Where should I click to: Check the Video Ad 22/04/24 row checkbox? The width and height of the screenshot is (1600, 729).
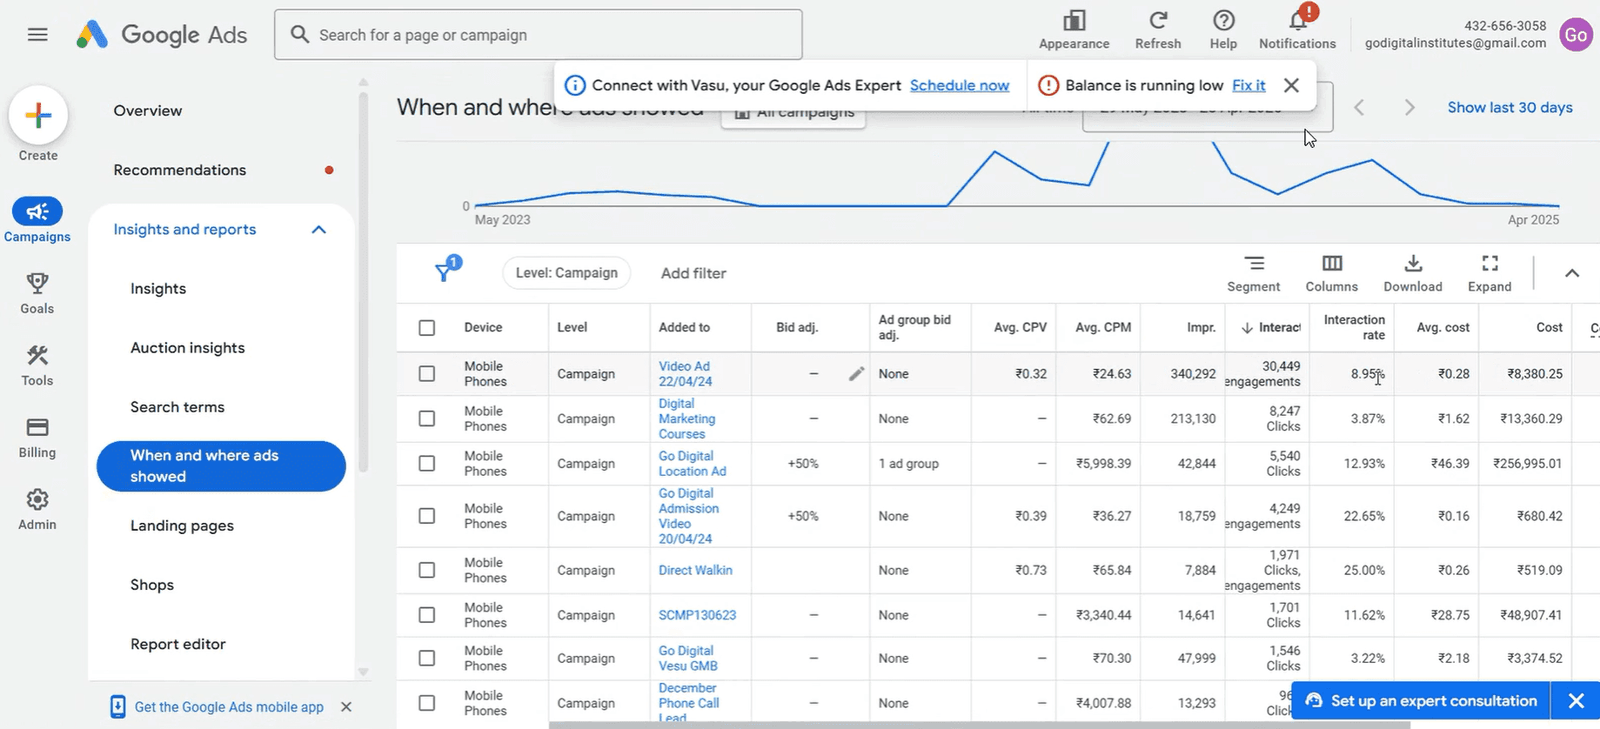point(427,374)
